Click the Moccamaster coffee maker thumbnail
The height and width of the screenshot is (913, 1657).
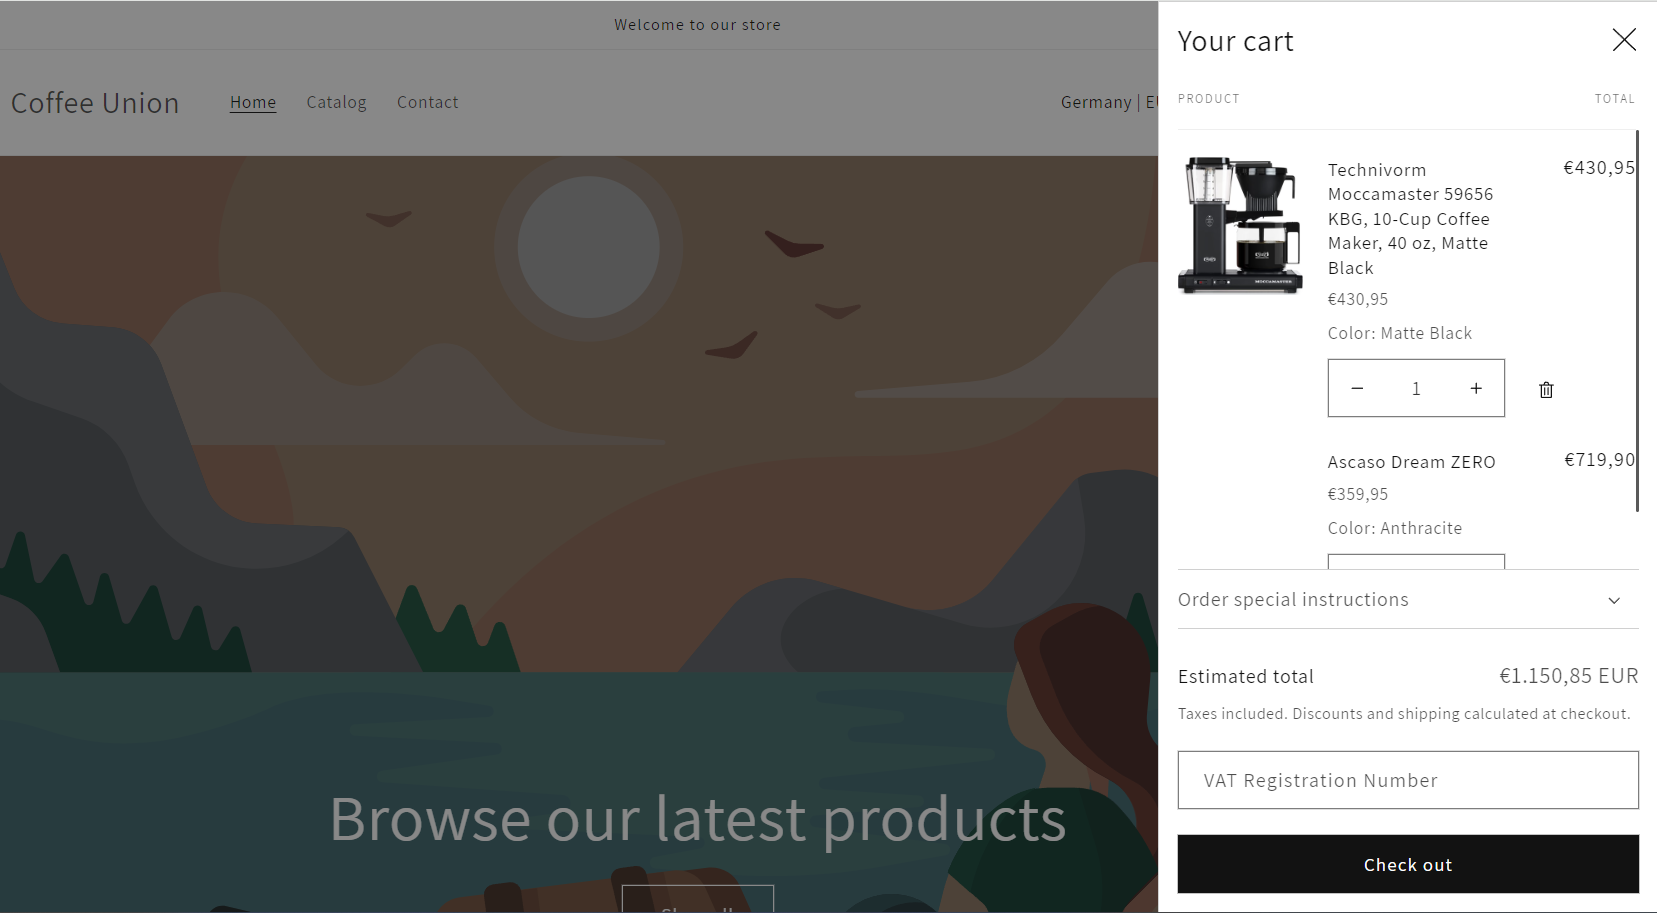pos(1240,225)
